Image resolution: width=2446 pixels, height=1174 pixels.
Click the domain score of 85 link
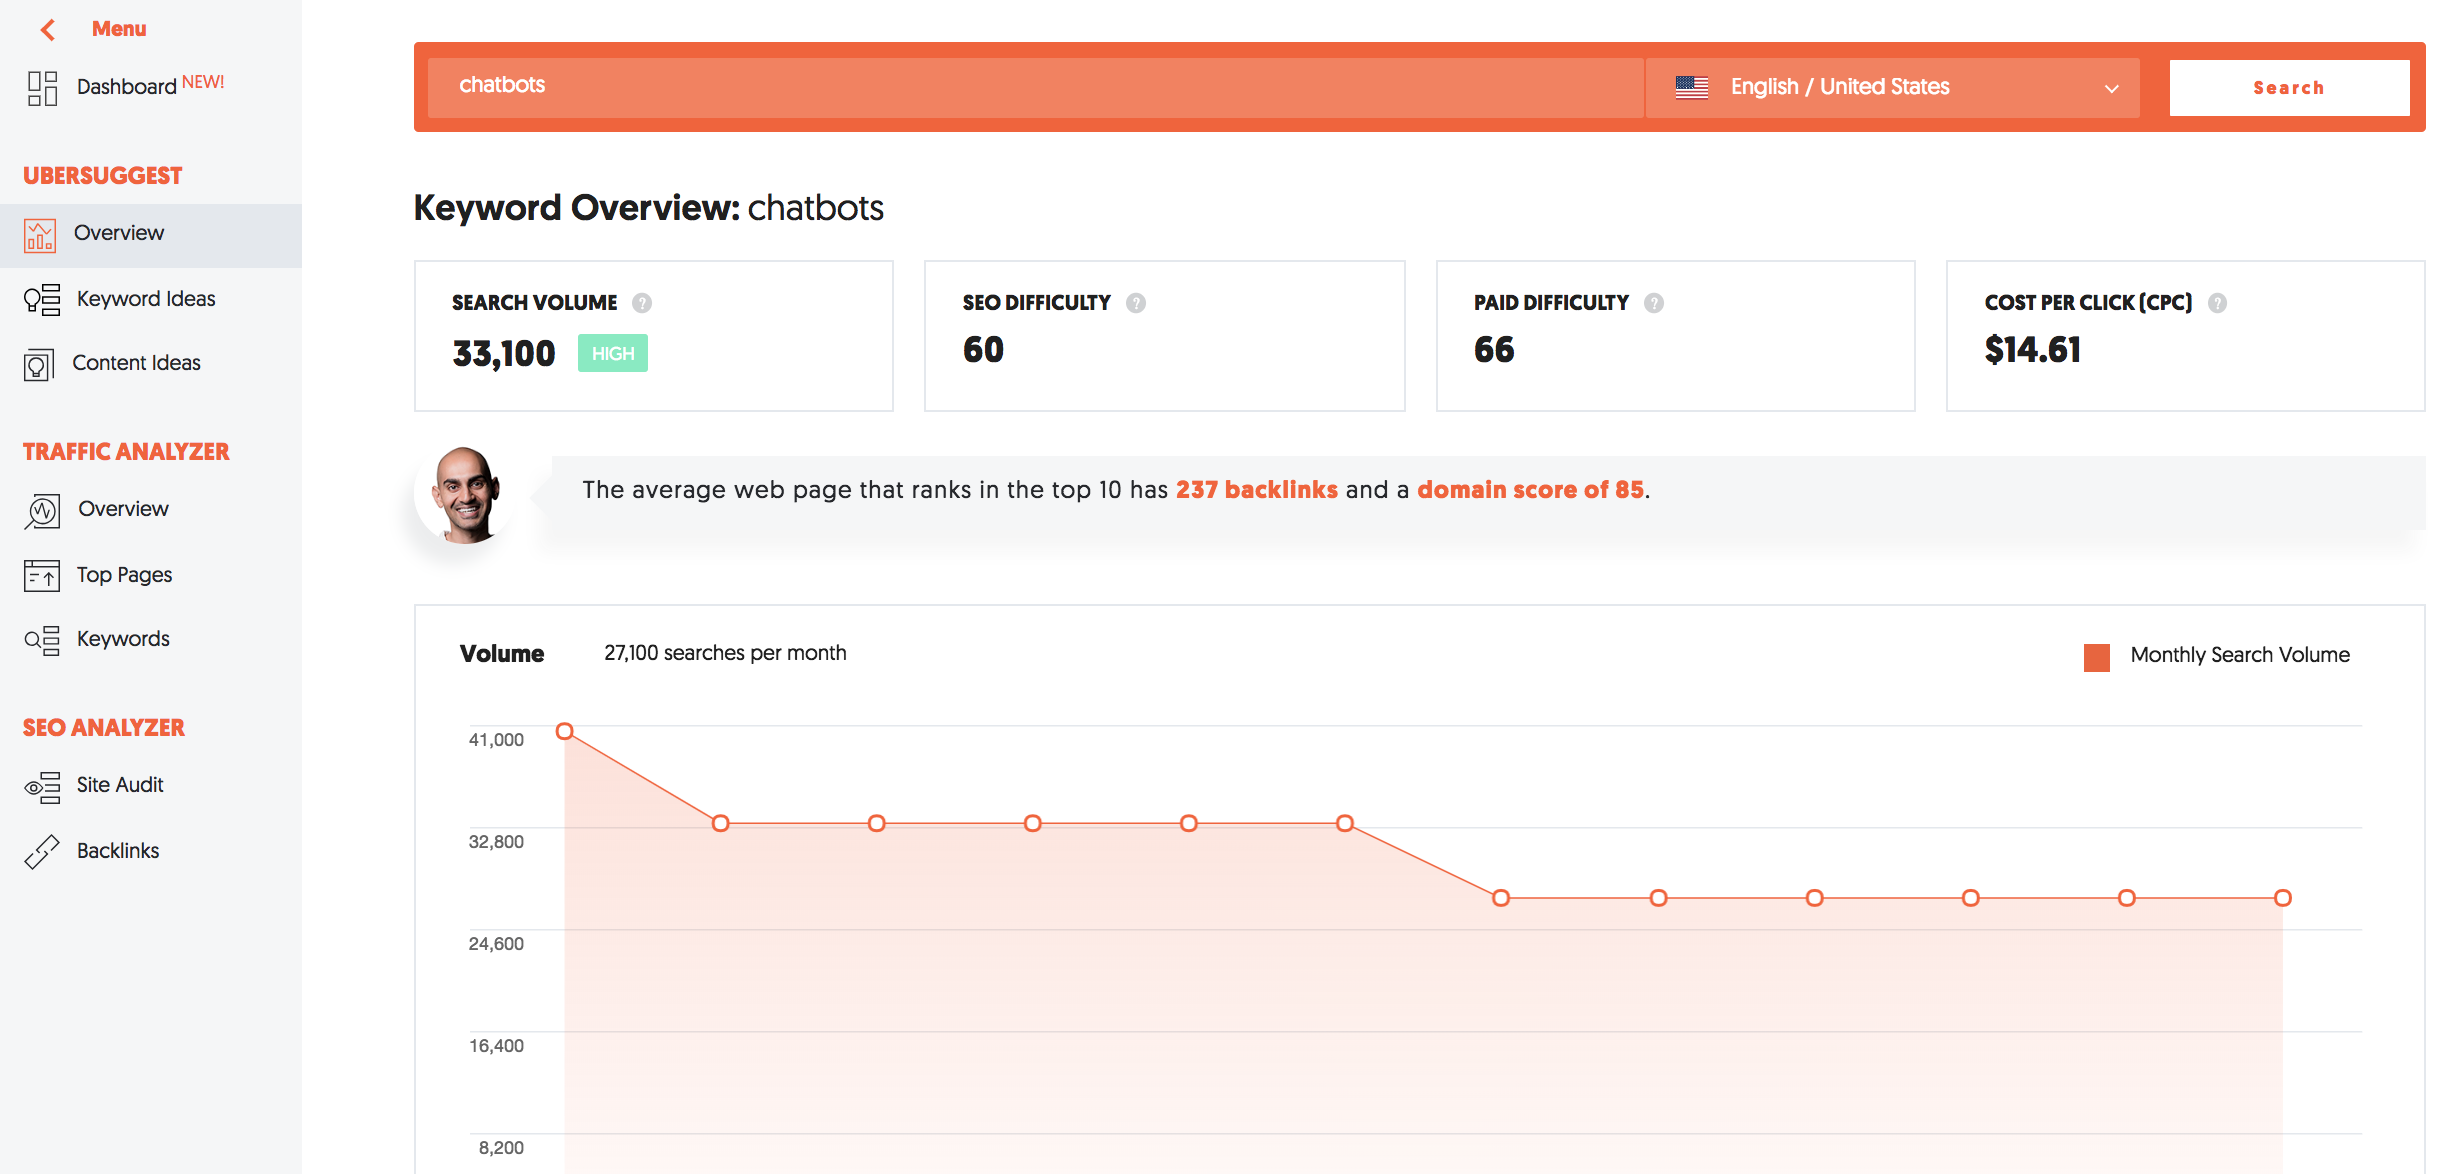(1530, 490)
